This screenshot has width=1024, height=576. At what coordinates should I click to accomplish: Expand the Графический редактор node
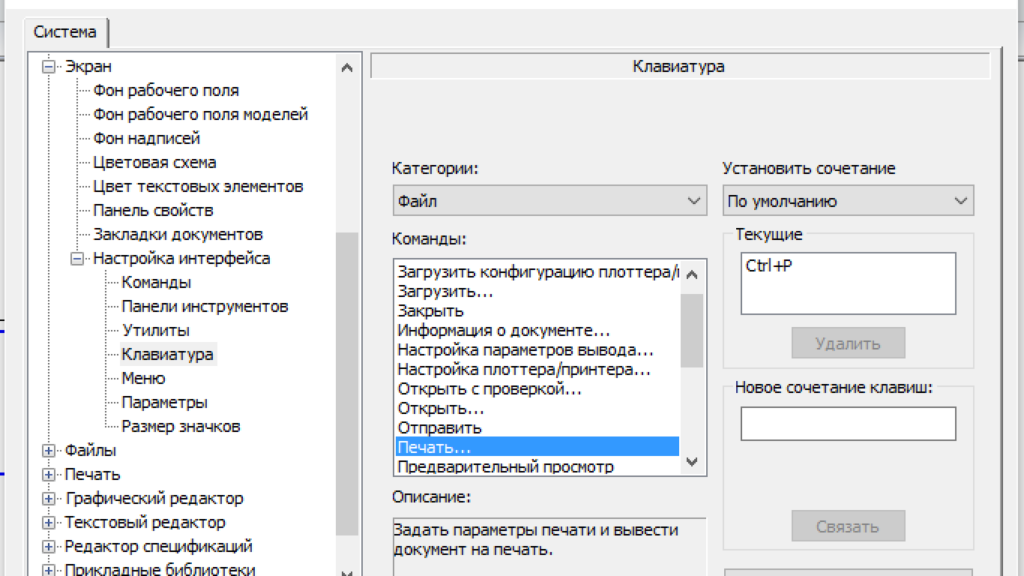click(48, 499)
